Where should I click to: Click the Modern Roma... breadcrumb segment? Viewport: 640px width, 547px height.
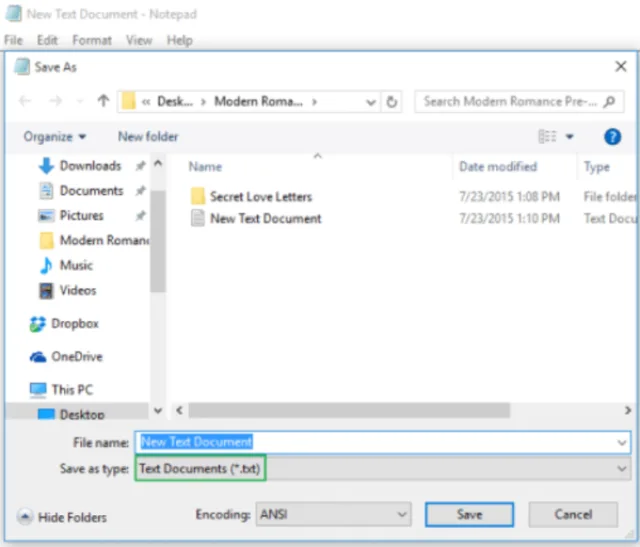pyautogui.click(x=259, y=101)
